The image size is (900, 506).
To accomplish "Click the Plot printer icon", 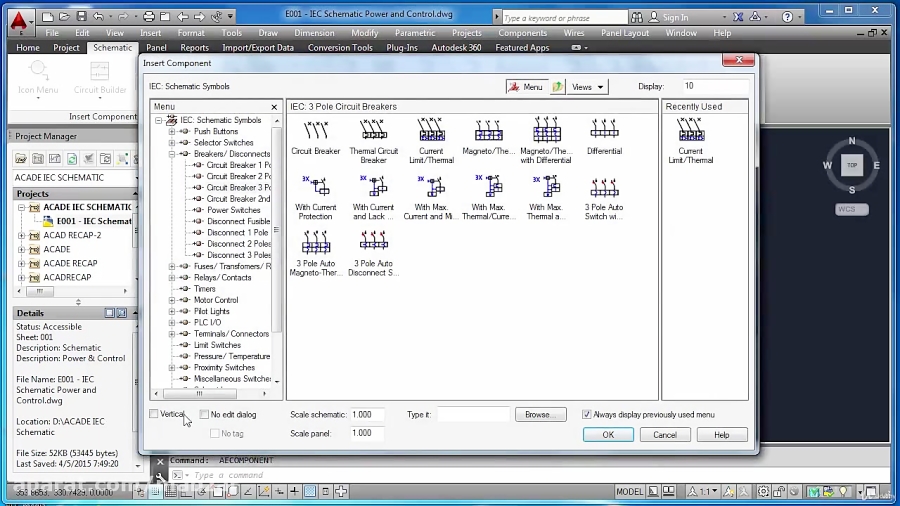I will point(149,17).
